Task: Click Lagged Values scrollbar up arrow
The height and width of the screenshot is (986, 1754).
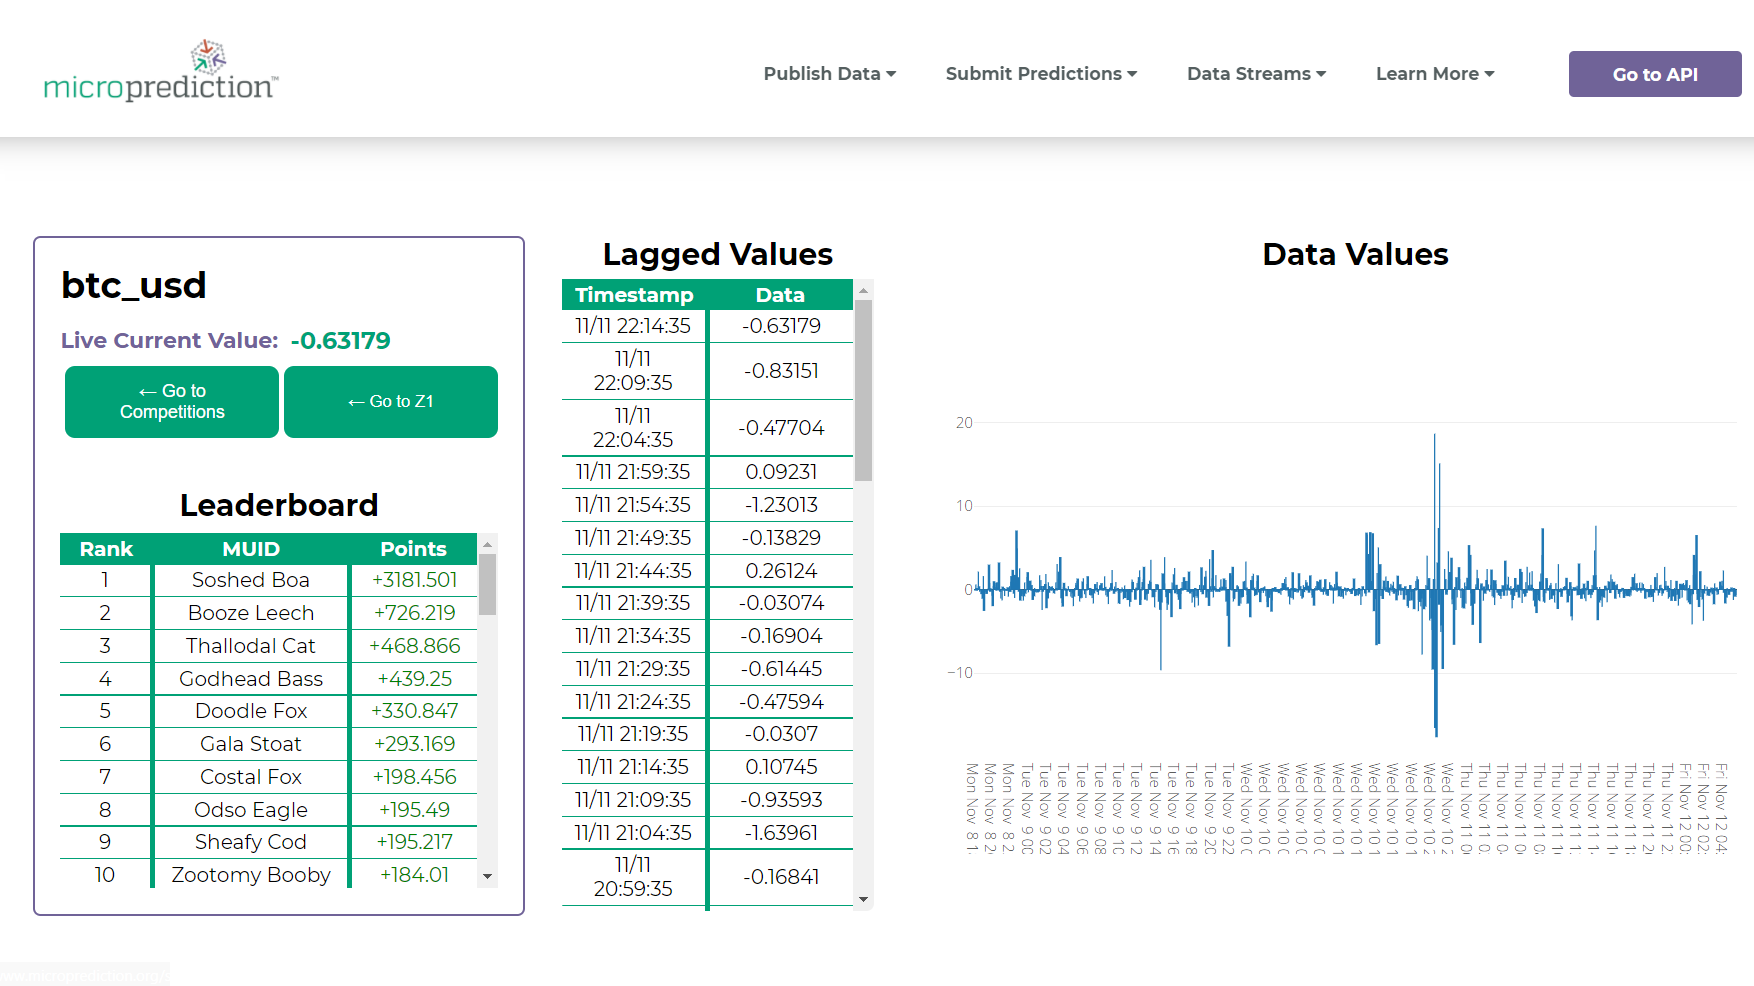Action: pyautogui.click(x=864, y=290)
